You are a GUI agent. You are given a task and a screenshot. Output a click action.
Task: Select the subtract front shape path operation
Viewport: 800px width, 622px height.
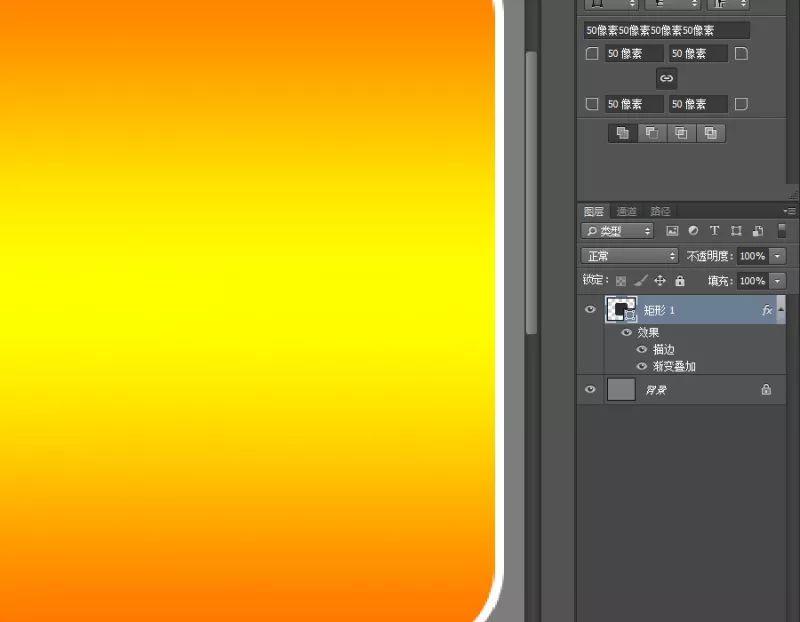point(652,133)
